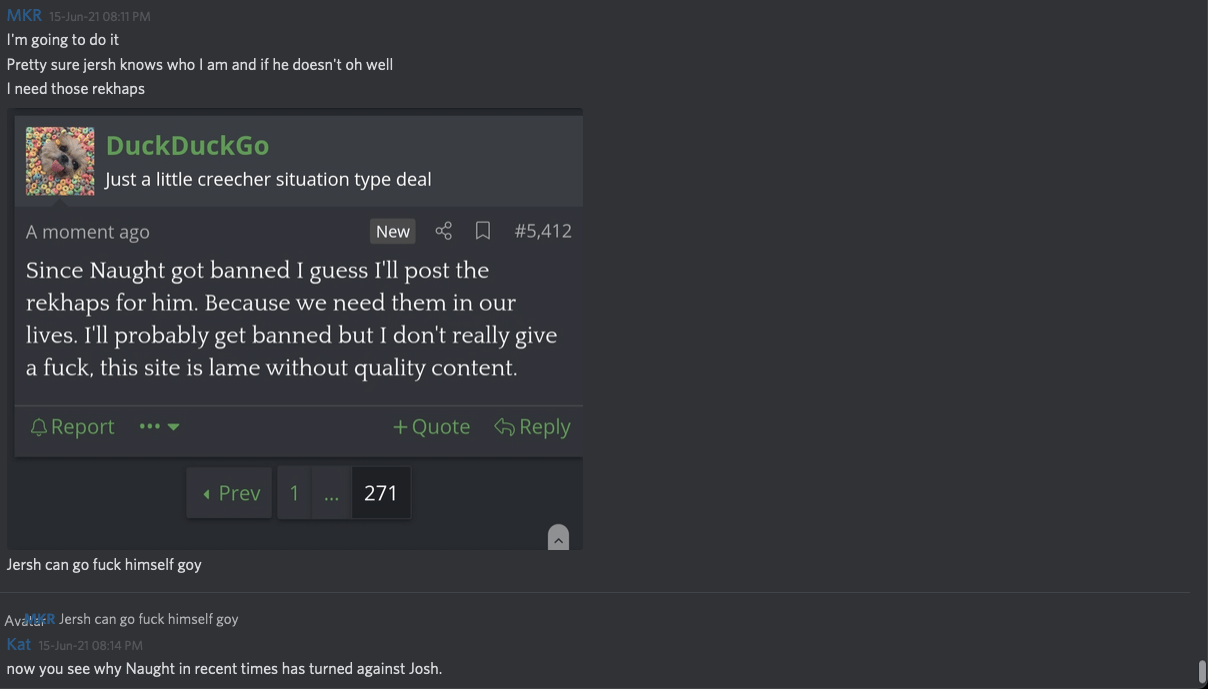Click the New badge on the post
This screenshot has width=1208, height=689.
(392, 231)
